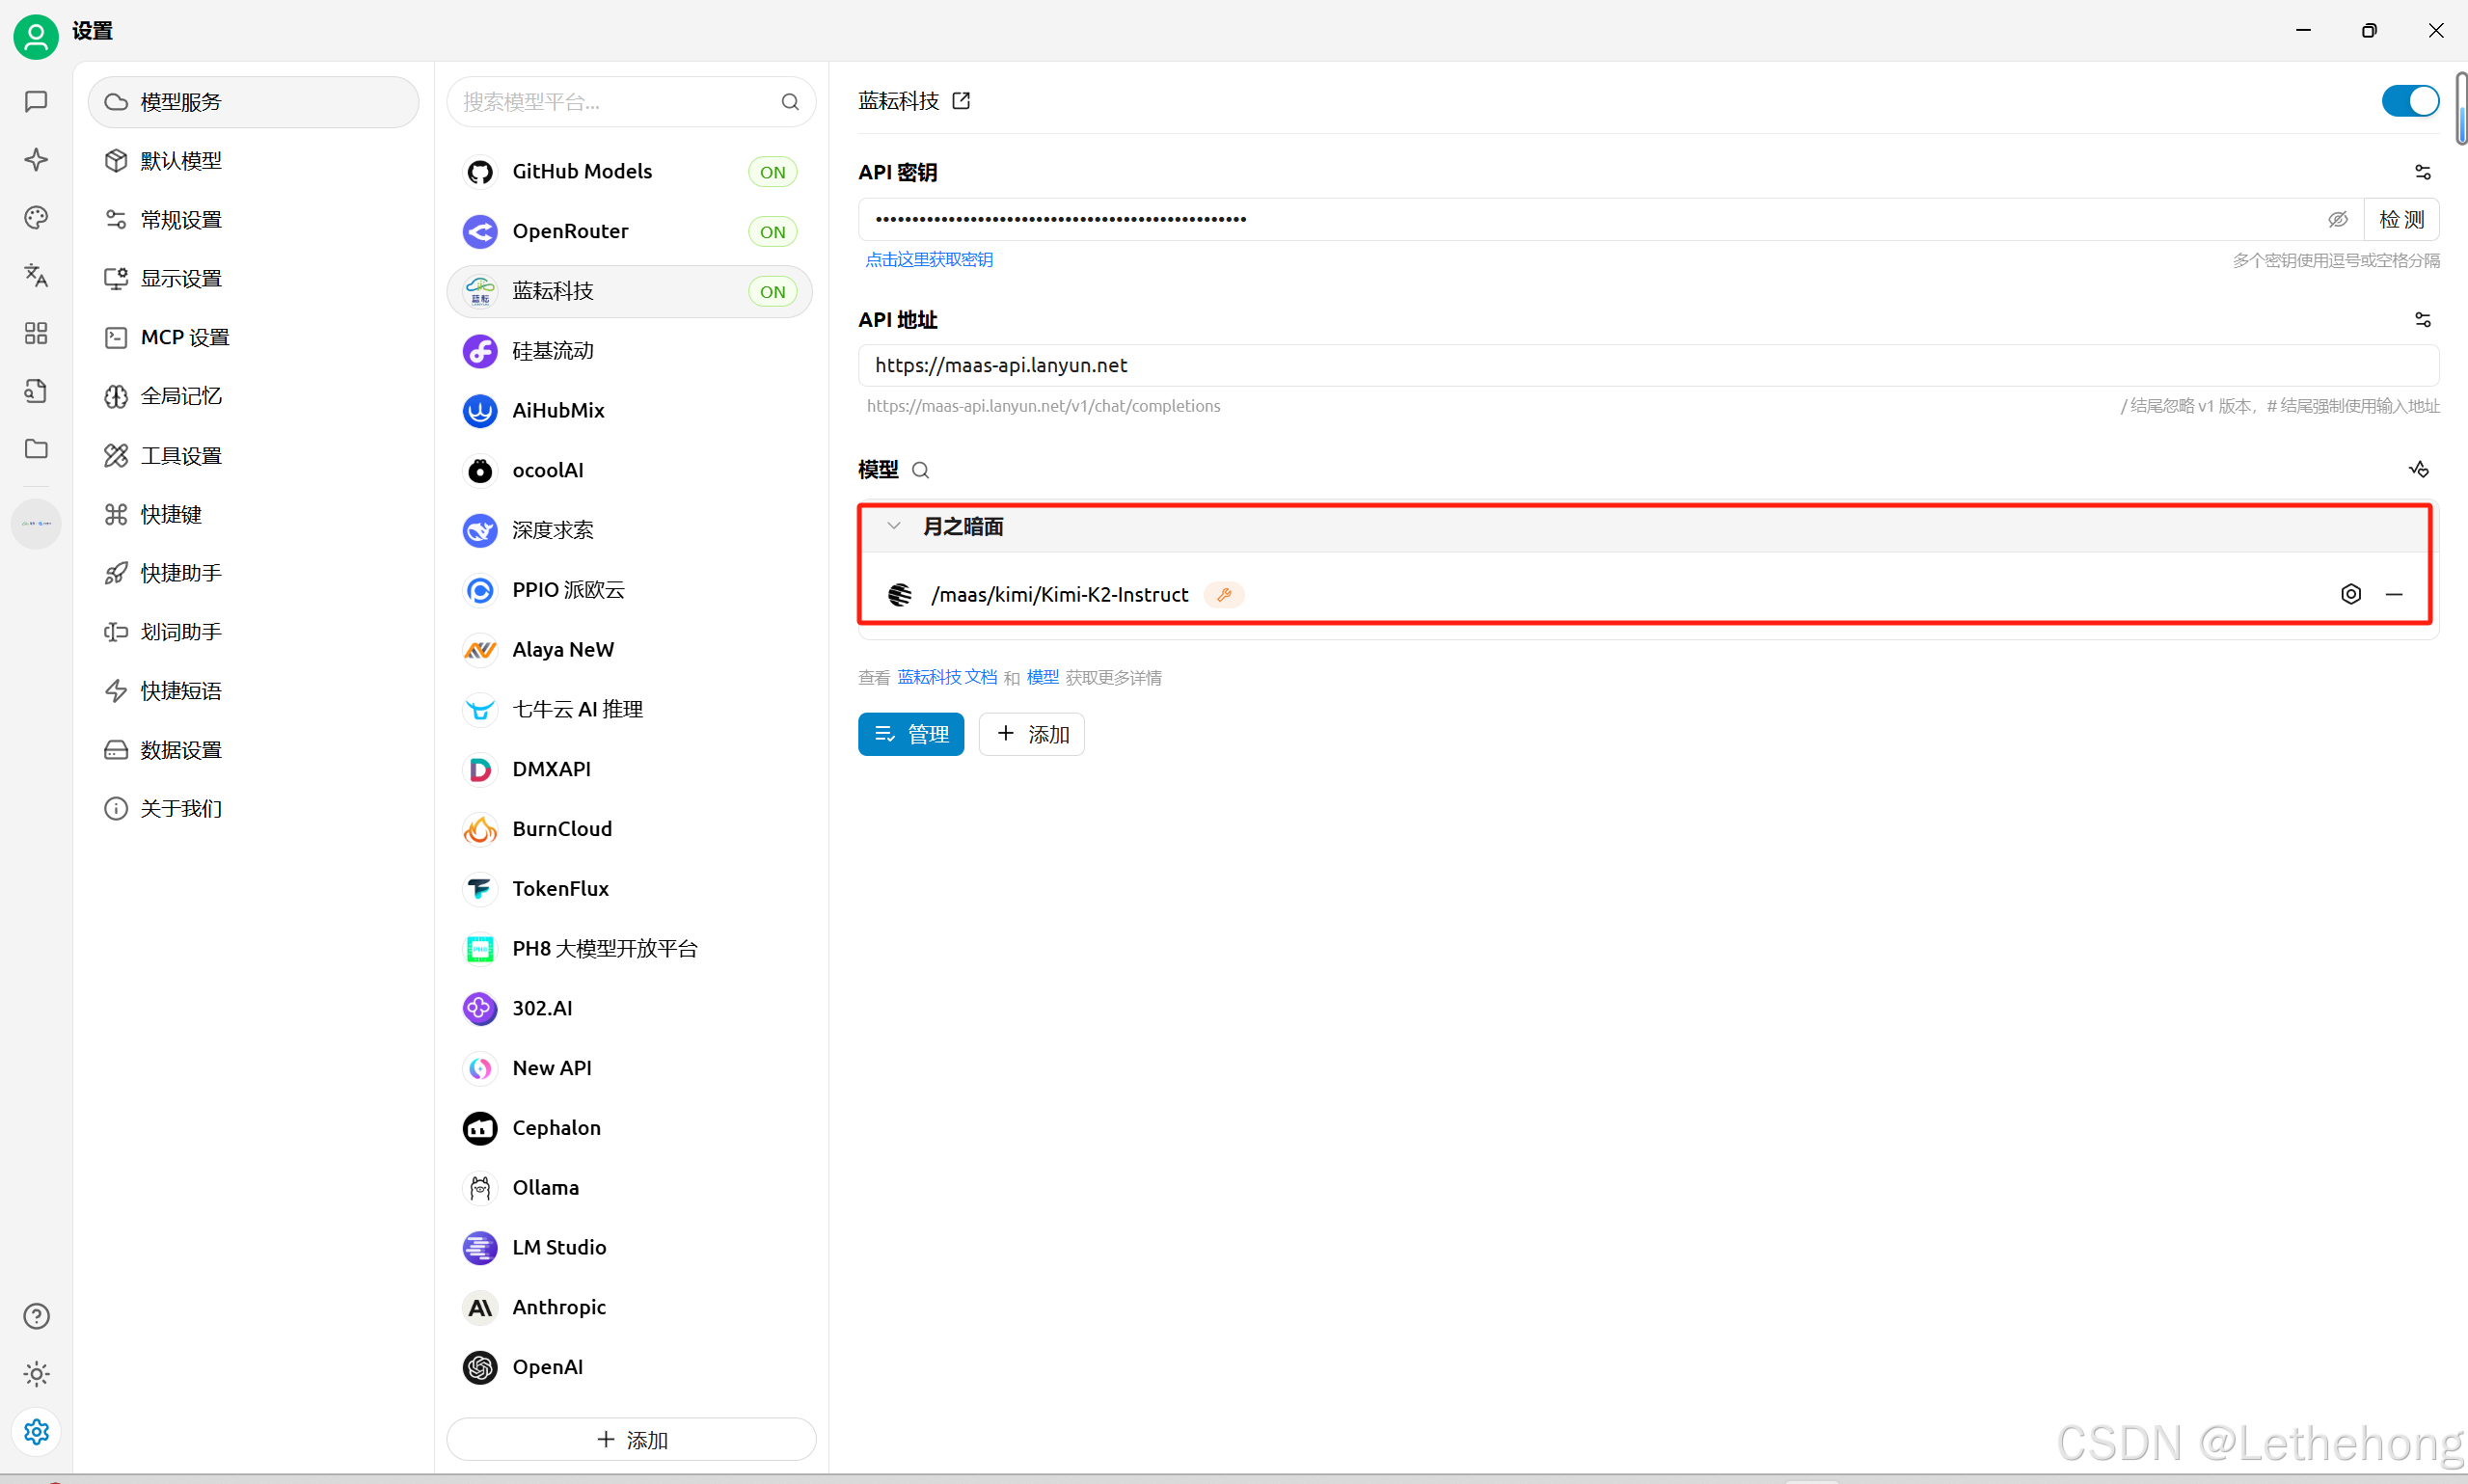This screenshot has height=1484, width=2468.
Task: Click the settings panel vertical scrollbar
Action: click(x=2461, y=108)
